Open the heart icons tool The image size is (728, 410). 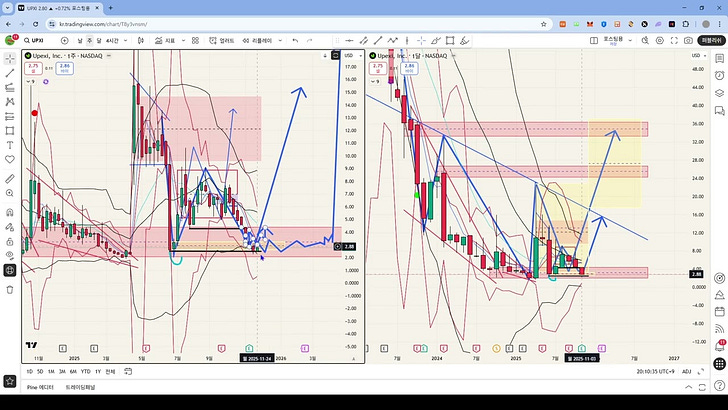tap(10, 159)
